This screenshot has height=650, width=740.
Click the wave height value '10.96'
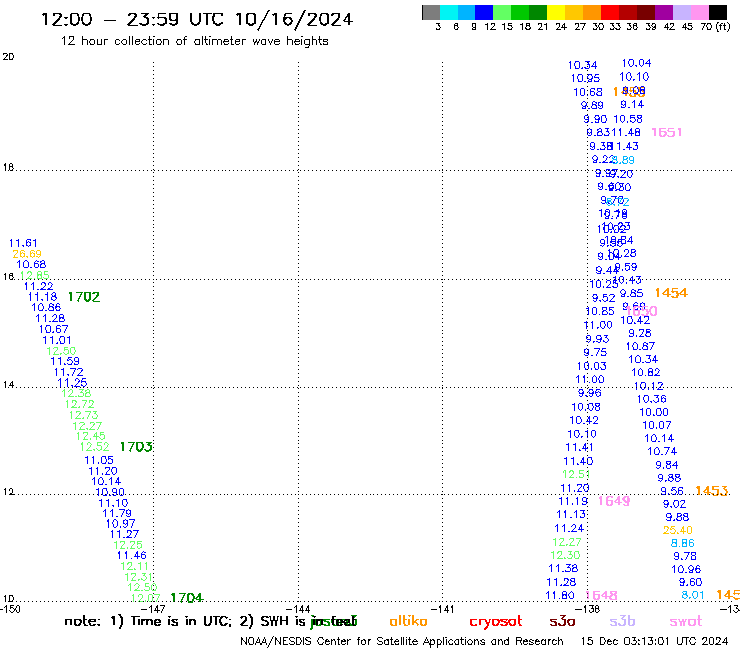(686, 569)
